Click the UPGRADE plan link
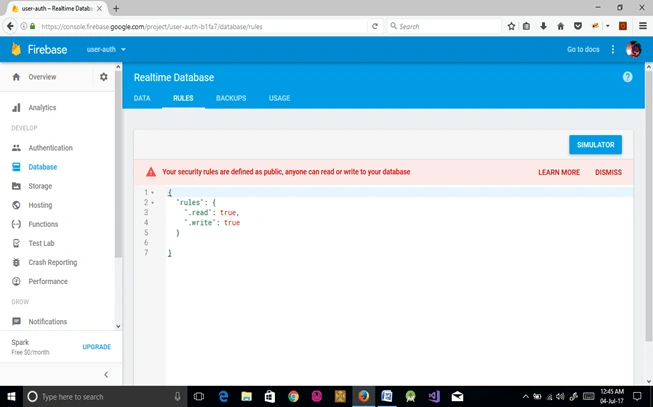Viewport: 653px width, 407px height. 97,347
